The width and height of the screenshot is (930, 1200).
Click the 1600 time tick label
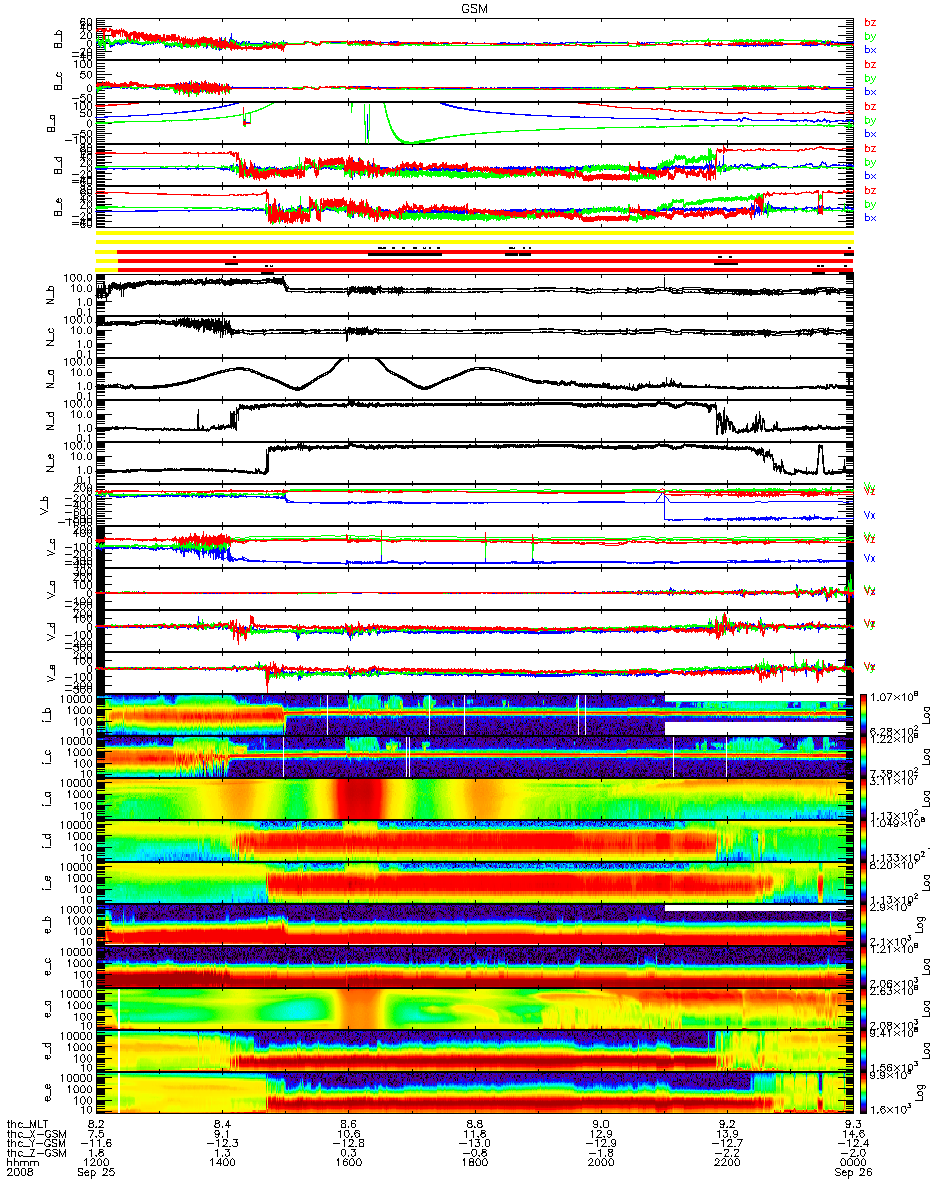(x=349, y=1164)
